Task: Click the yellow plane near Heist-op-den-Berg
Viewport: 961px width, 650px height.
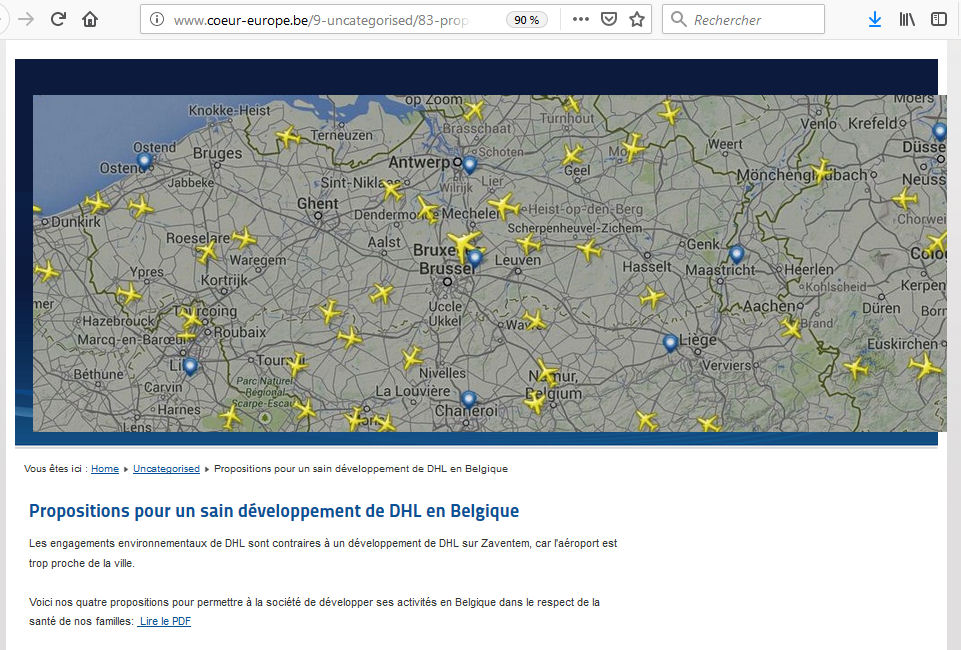Action: [504, 206]
